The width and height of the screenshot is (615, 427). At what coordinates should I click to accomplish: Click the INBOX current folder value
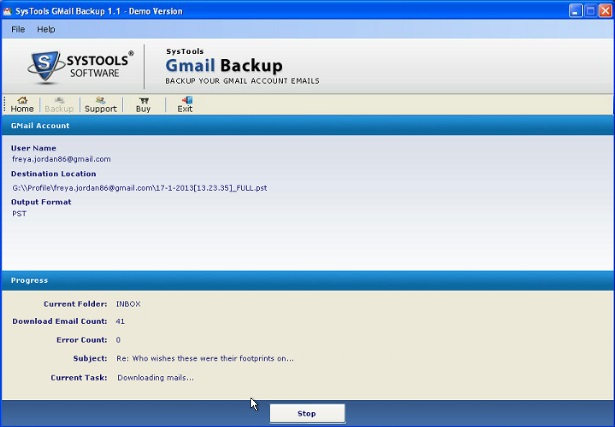pos(128,304)
